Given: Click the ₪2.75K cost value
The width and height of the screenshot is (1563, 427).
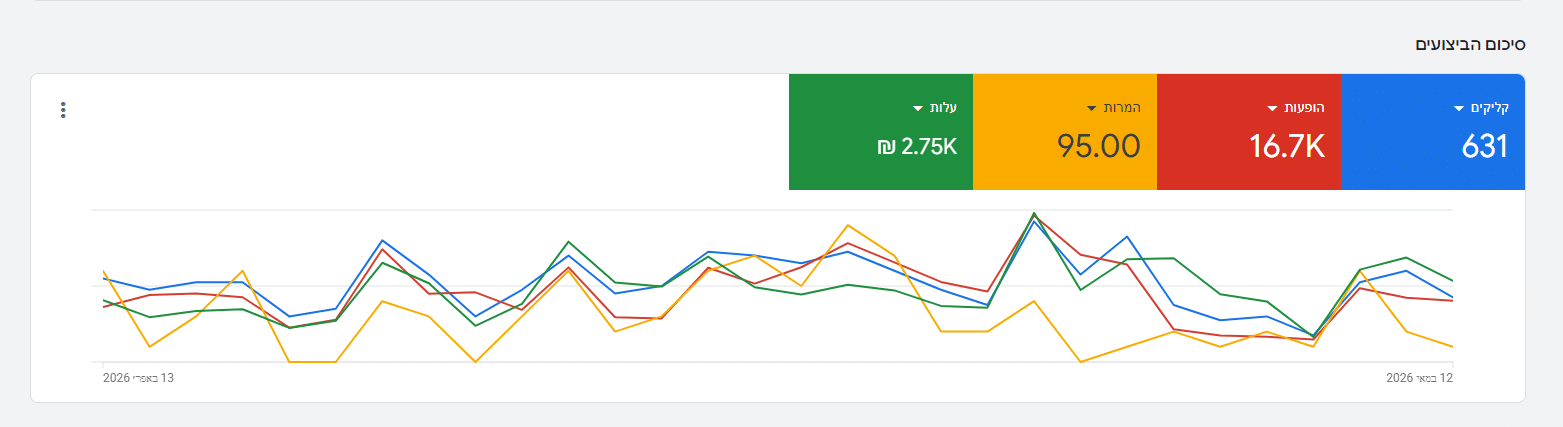Looking at the screenshot, I should point(917,147).
